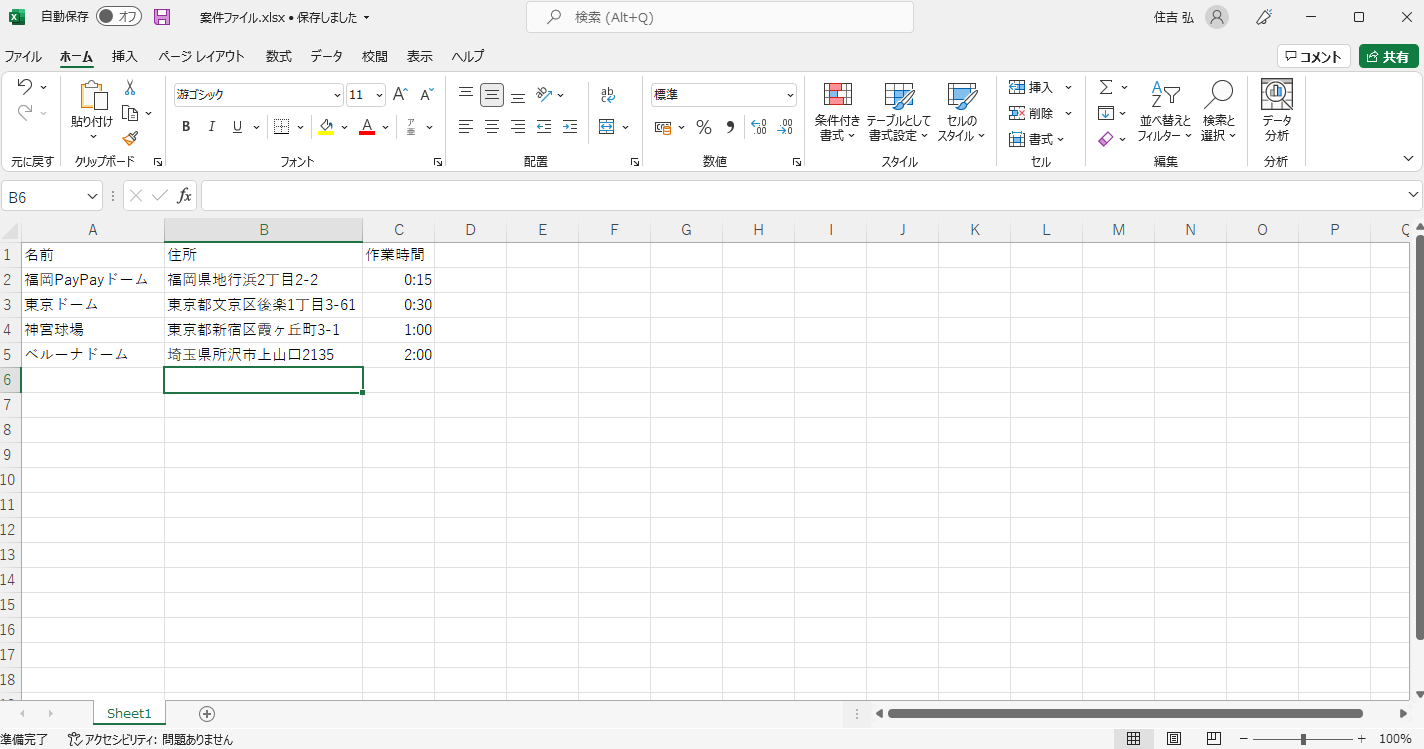This screenshot has height=749, width=1424.
Task: Toggle the AutoSave switch
Action: point(119,17)
